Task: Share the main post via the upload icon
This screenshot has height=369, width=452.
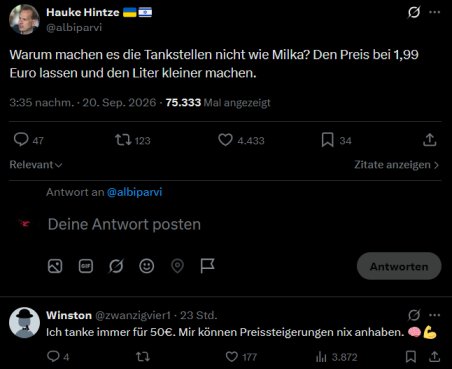Action: (x=430, y=140)
